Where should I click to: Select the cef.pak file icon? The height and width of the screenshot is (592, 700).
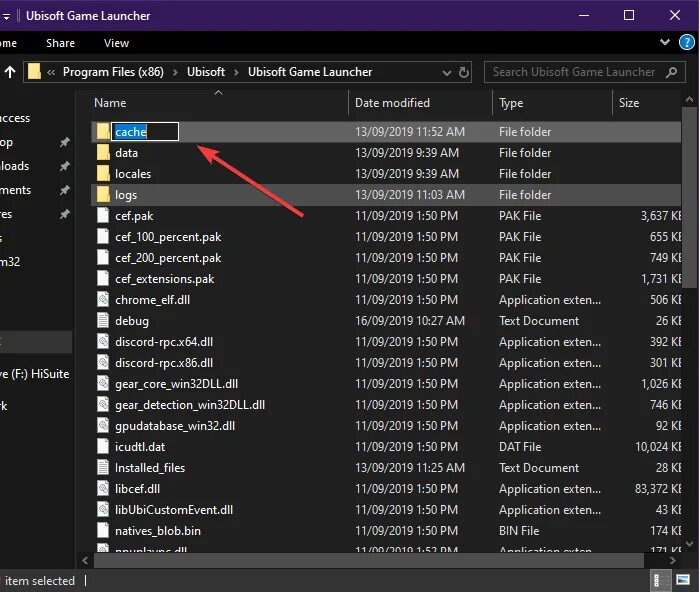(103, 216)
